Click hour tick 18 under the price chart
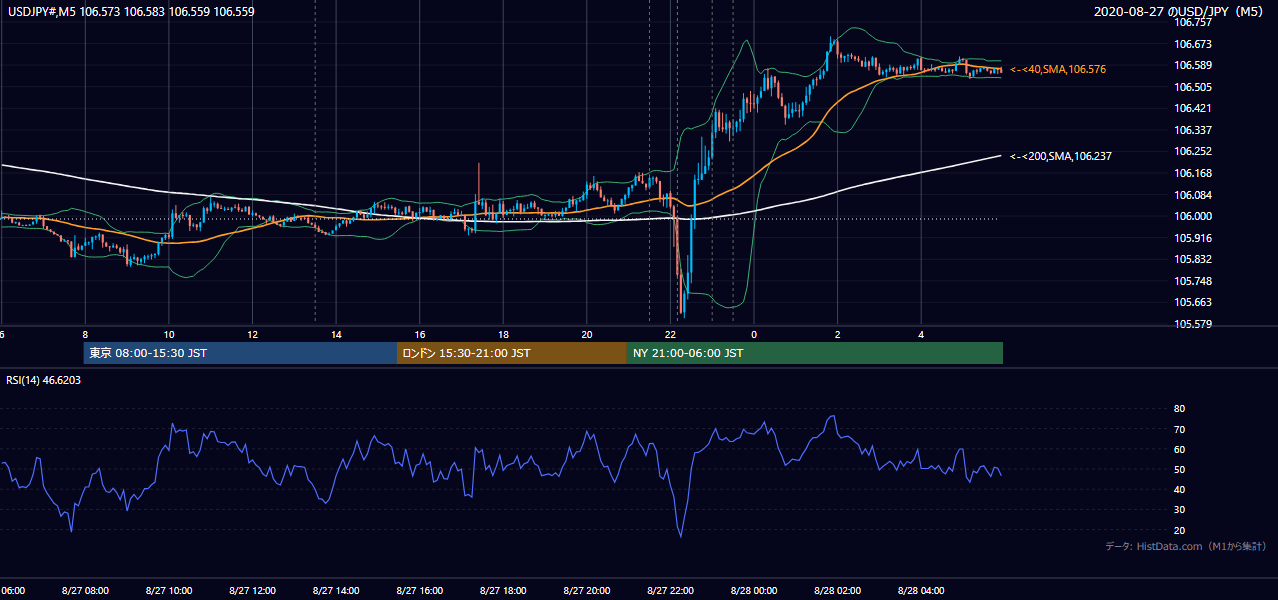Viewport: 1278px width, 600px height. (x=504, y=335)
